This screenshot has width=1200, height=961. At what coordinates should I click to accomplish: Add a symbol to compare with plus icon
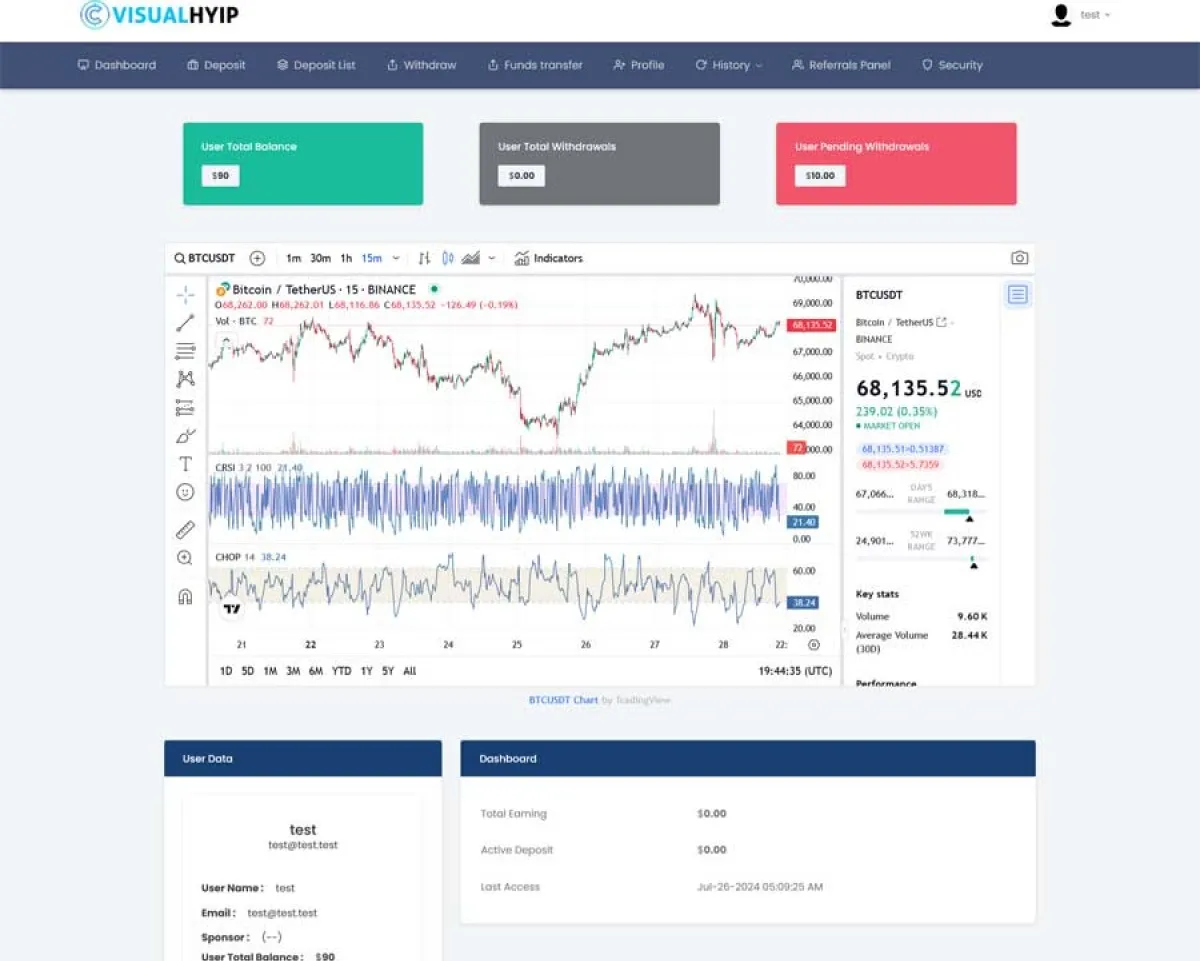pyautogui.click(x=257, y=258)
